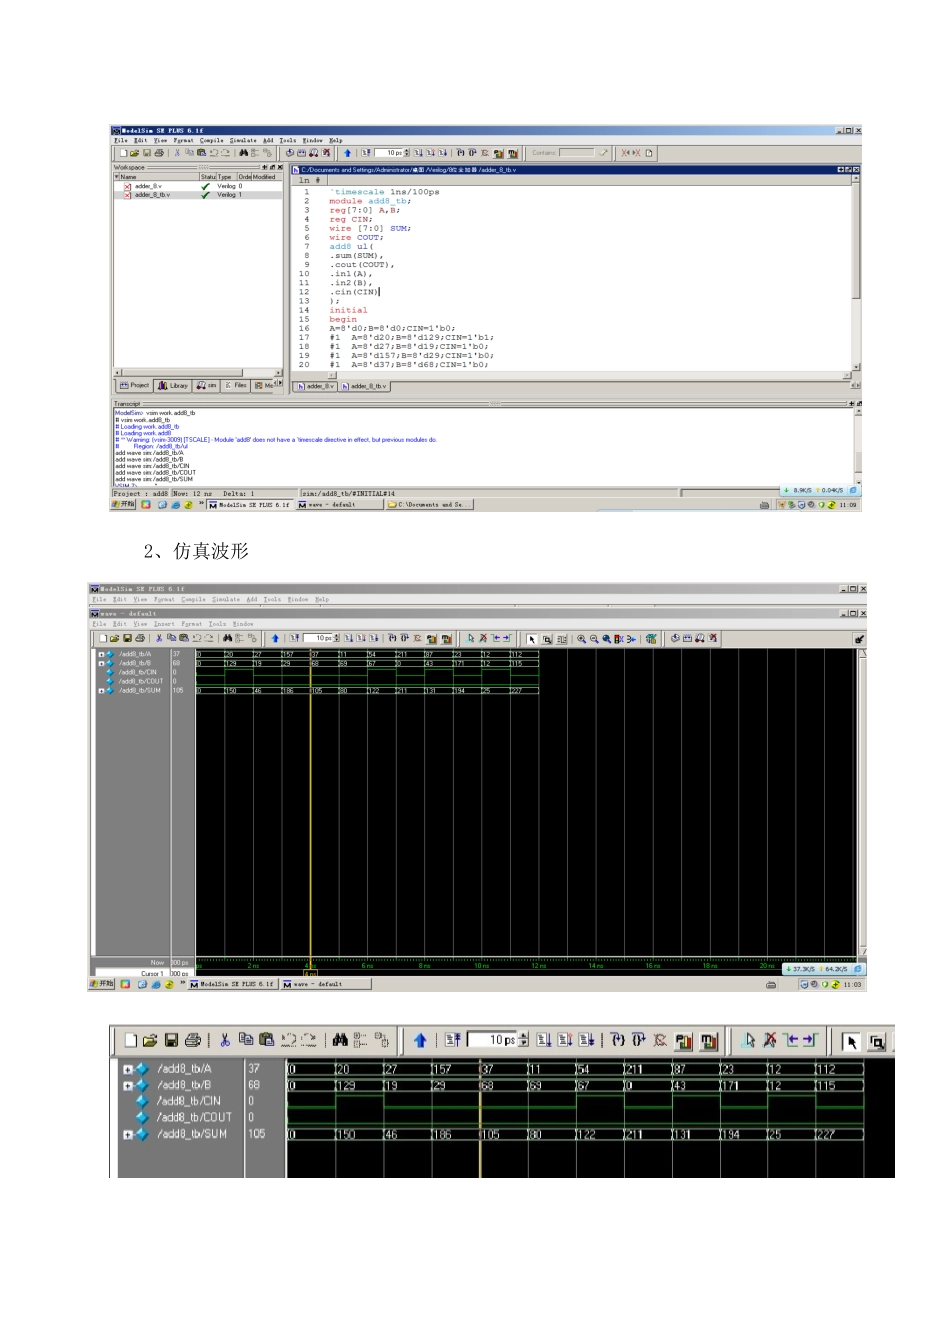The image size is (950, 1344).
Task: Click the wave - default taskbar button in the top screenshot
Action: coord(340,505)
